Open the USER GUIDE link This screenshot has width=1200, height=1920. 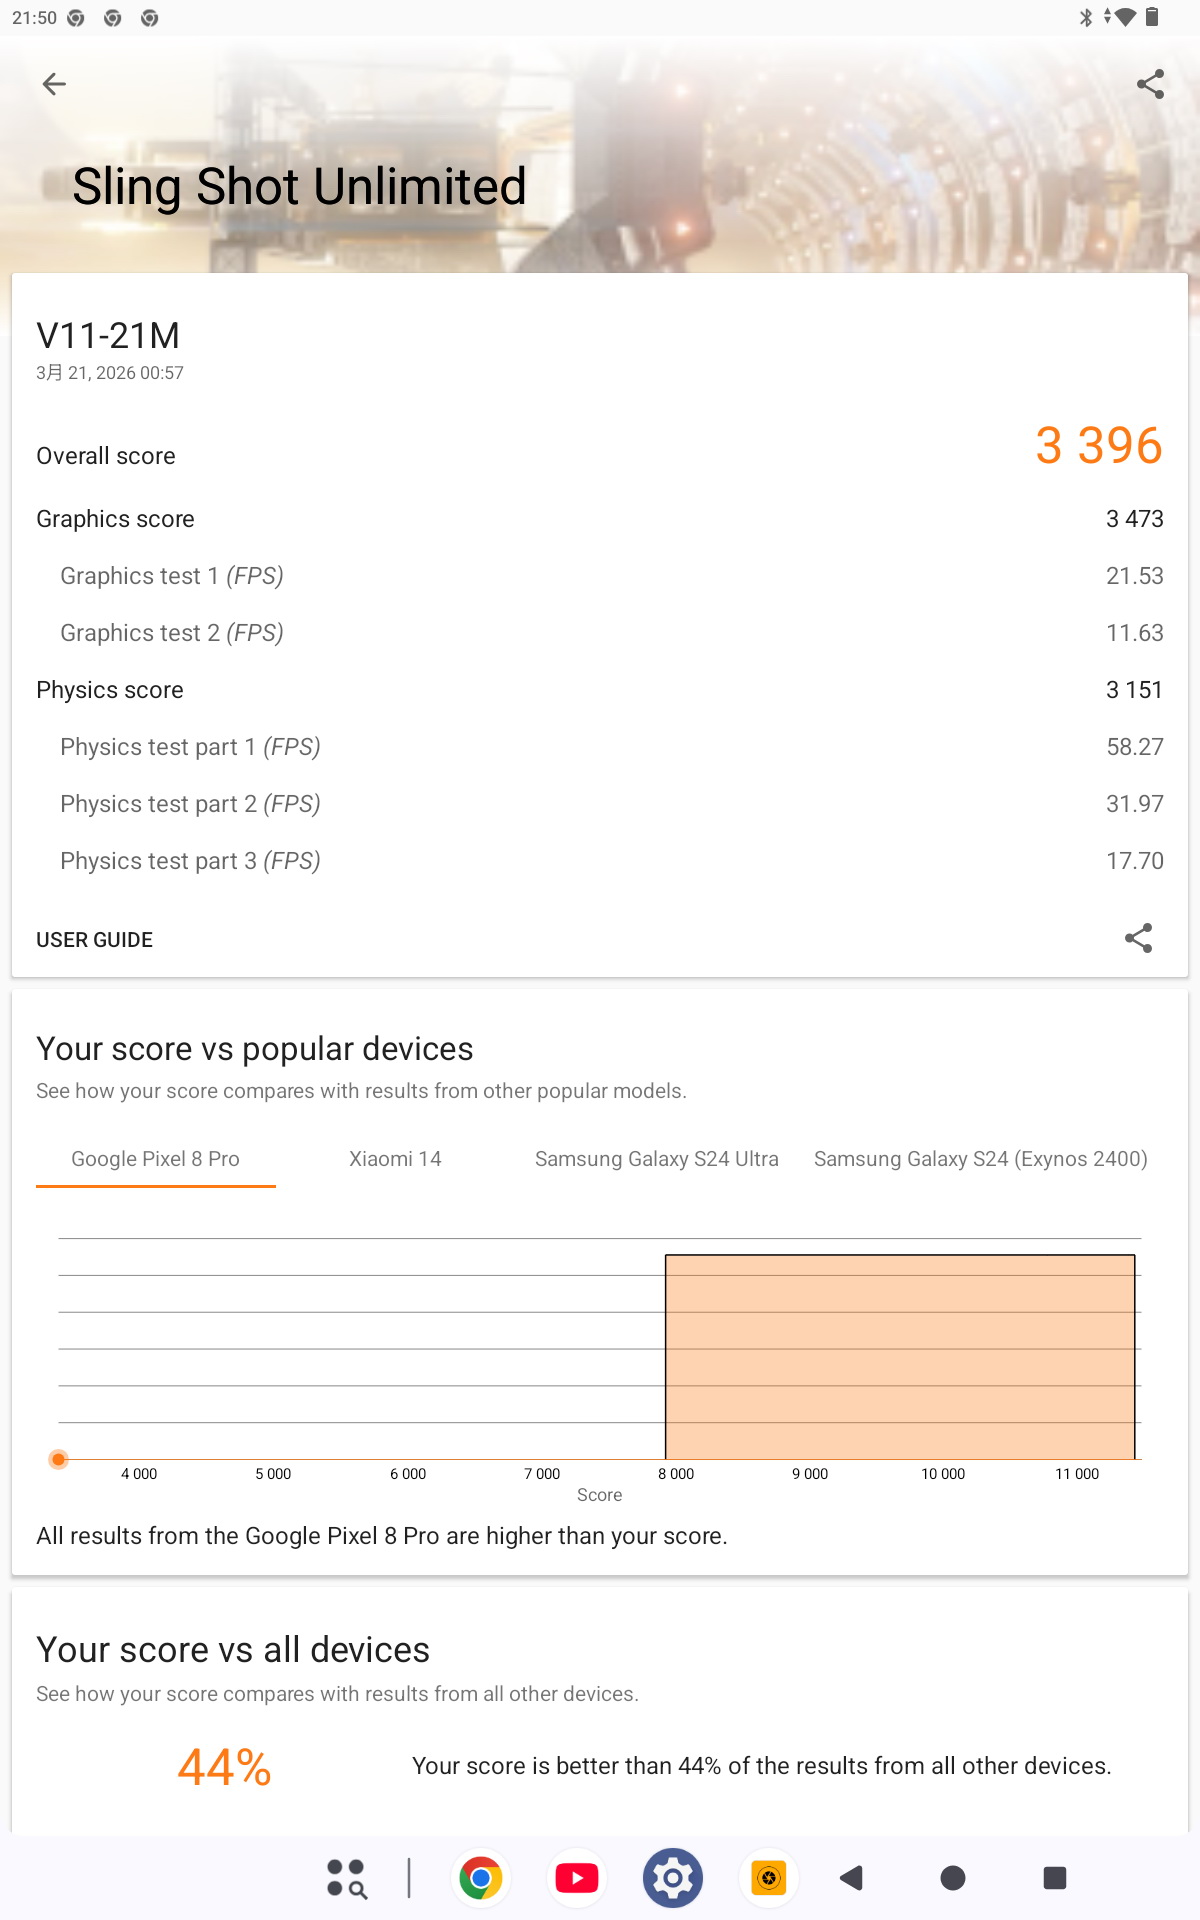tap(95, 940)
